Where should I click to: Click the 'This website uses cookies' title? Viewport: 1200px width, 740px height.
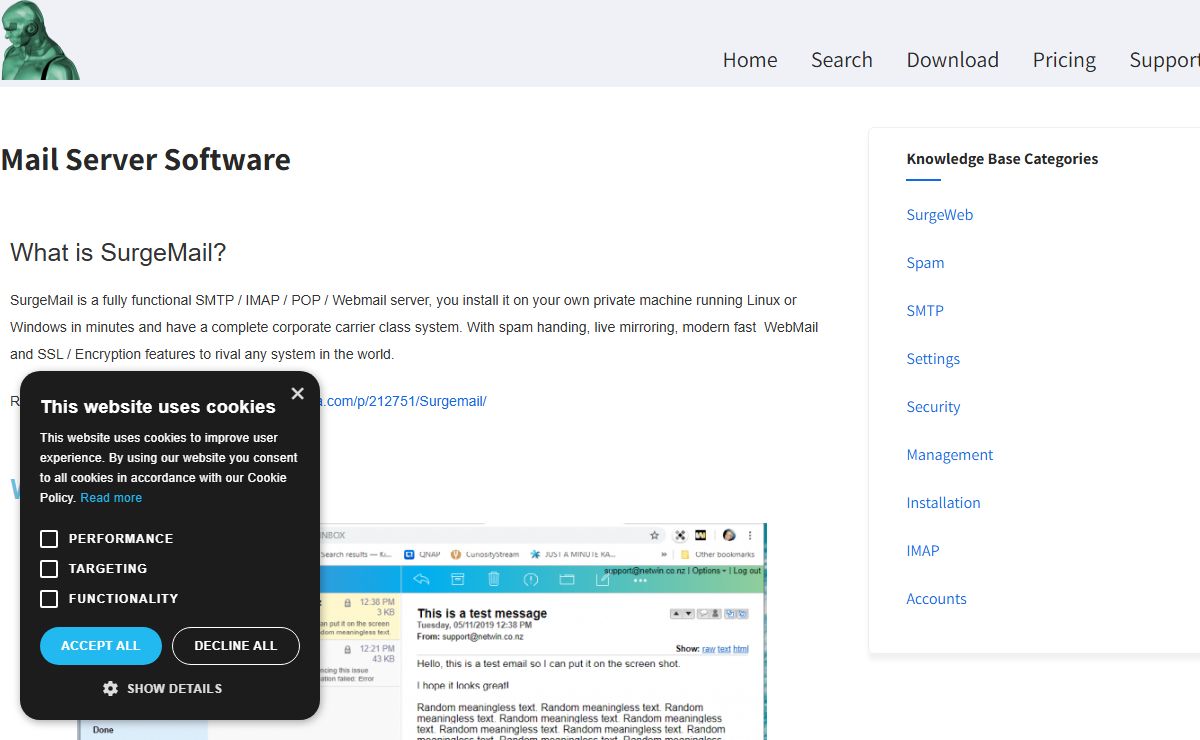[x=158, y=407]
